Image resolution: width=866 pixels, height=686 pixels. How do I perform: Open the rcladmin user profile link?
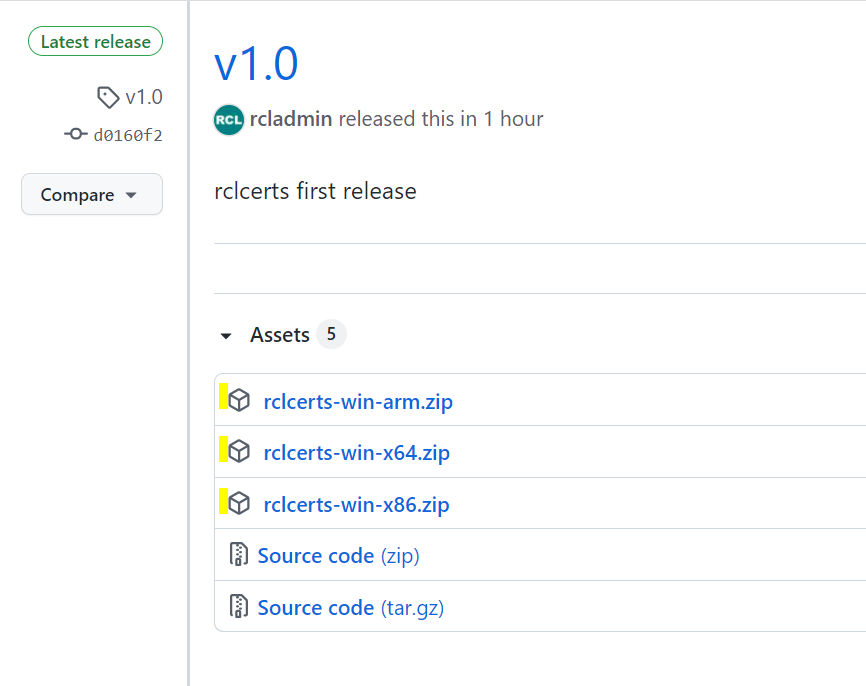tap(291, 119)
